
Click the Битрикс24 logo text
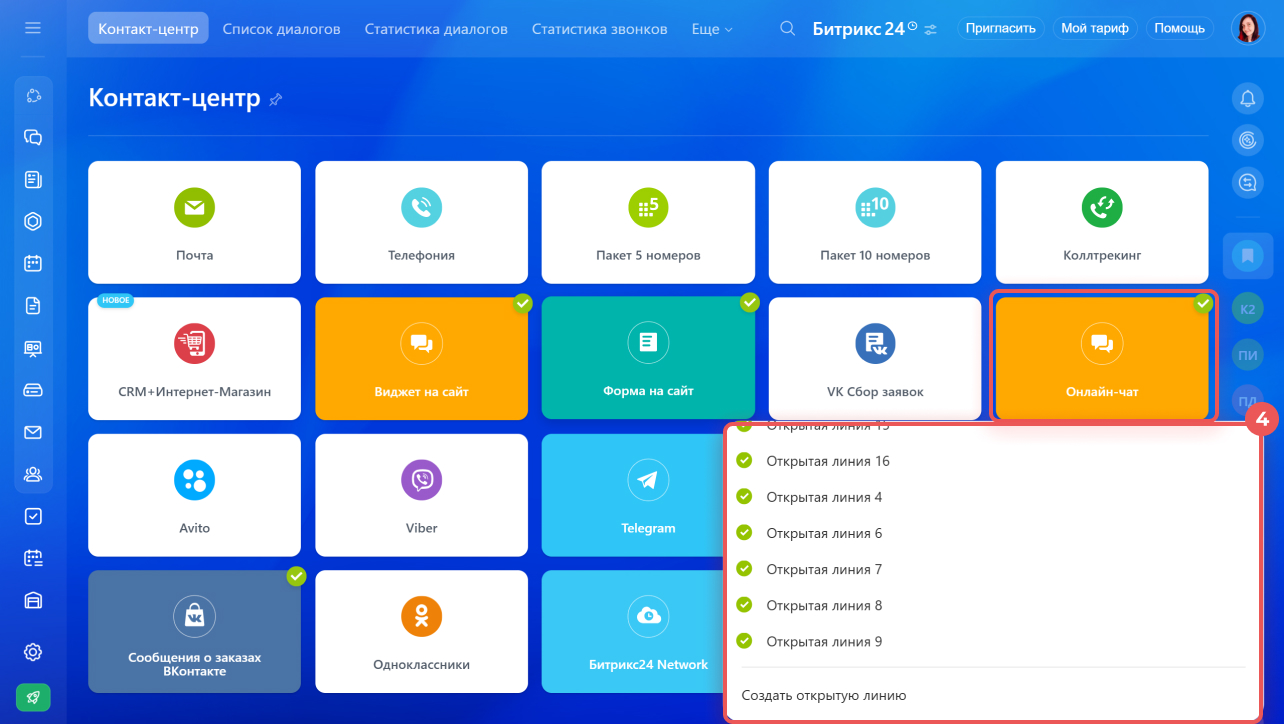tap(859, 29)
